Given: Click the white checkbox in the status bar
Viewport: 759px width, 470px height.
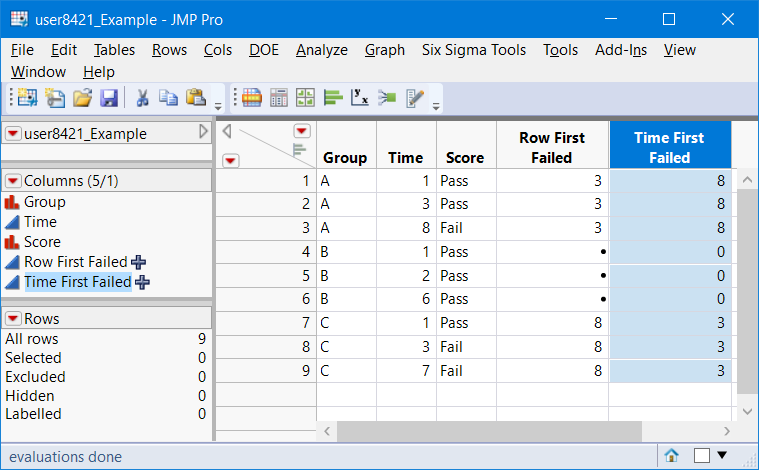Looking at the screenshot, I should [703, 456].
